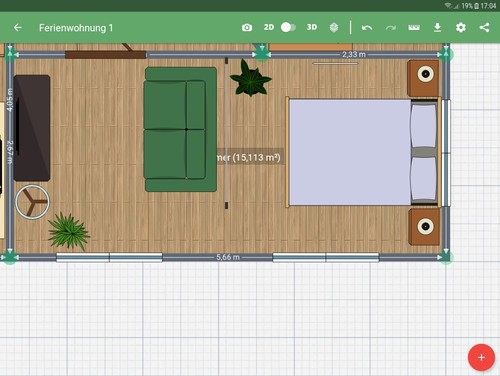The width and height of the screenshot is (500, 376).
Task: Select the round three-legged stool
Action: (32, 202)
